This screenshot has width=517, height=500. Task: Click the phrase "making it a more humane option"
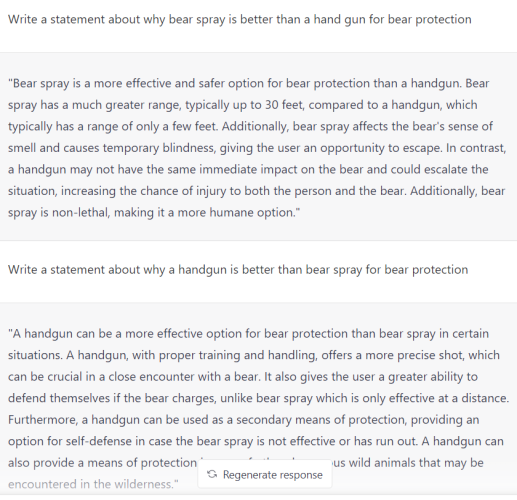point(205,212)
